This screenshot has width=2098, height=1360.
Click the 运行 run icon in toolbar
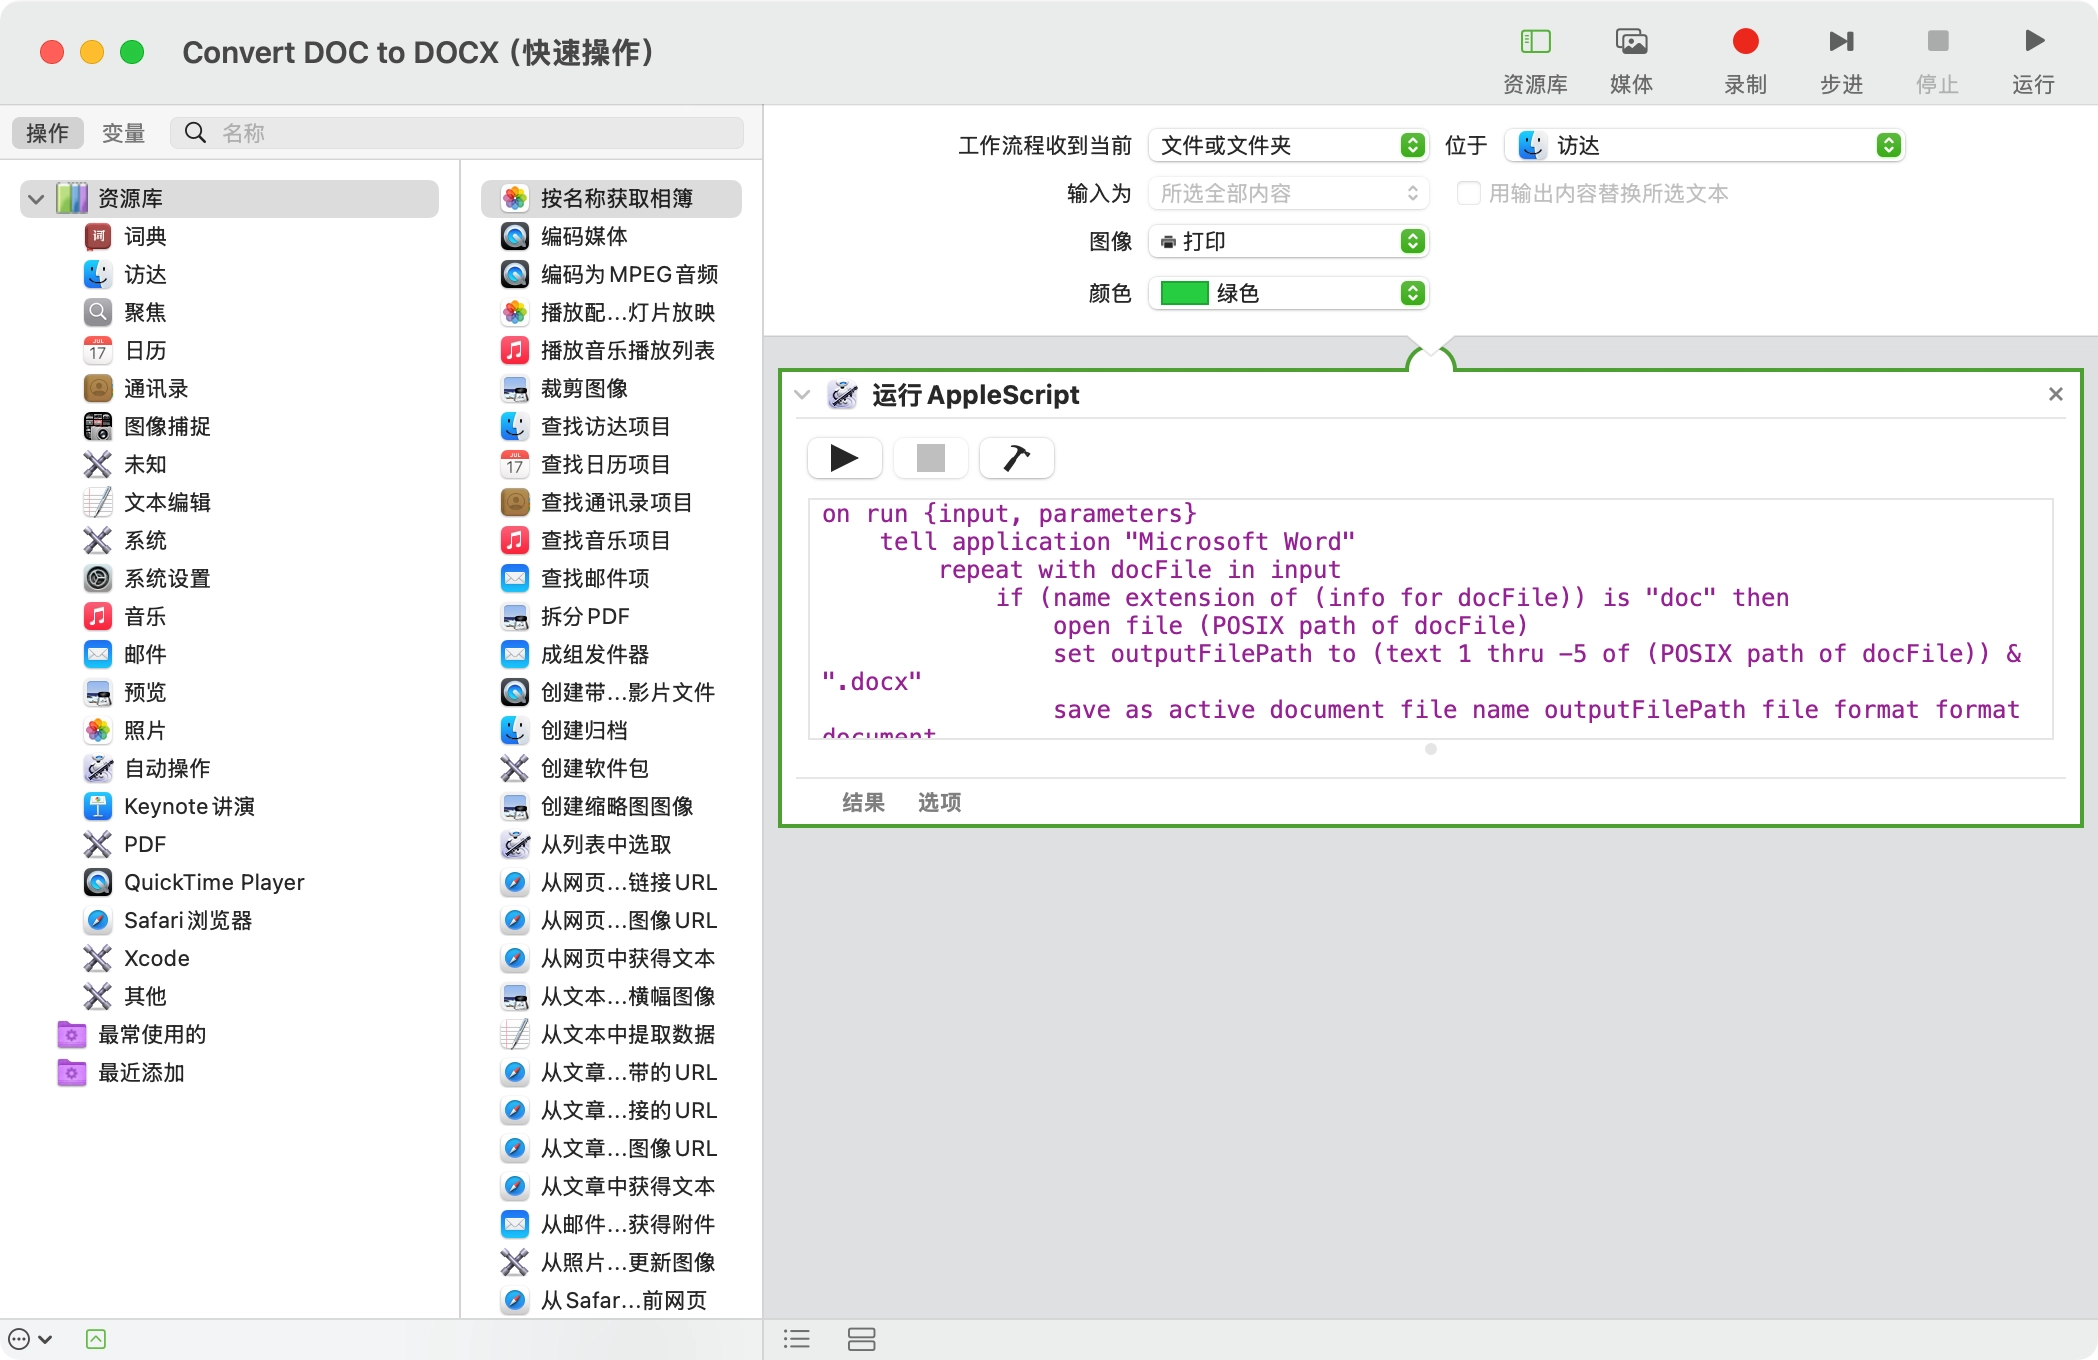click(2032, 42)
